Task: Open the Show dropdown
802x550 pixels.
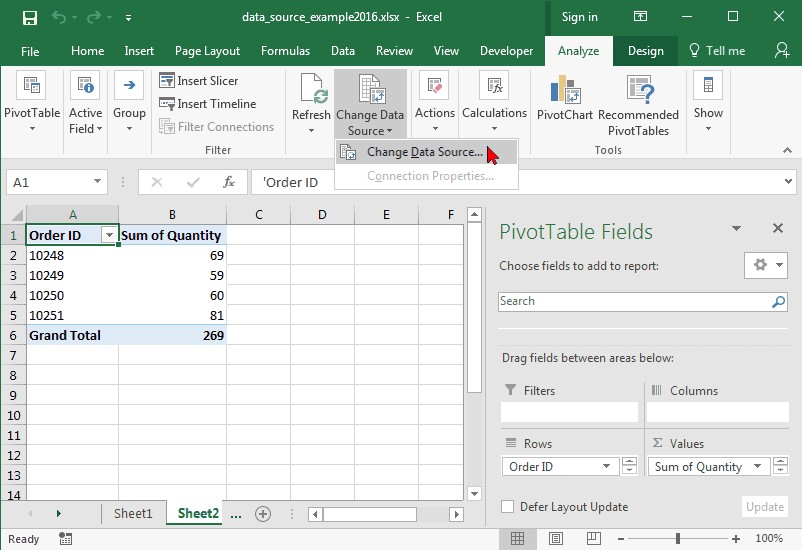Action: [x=708, y=102]
